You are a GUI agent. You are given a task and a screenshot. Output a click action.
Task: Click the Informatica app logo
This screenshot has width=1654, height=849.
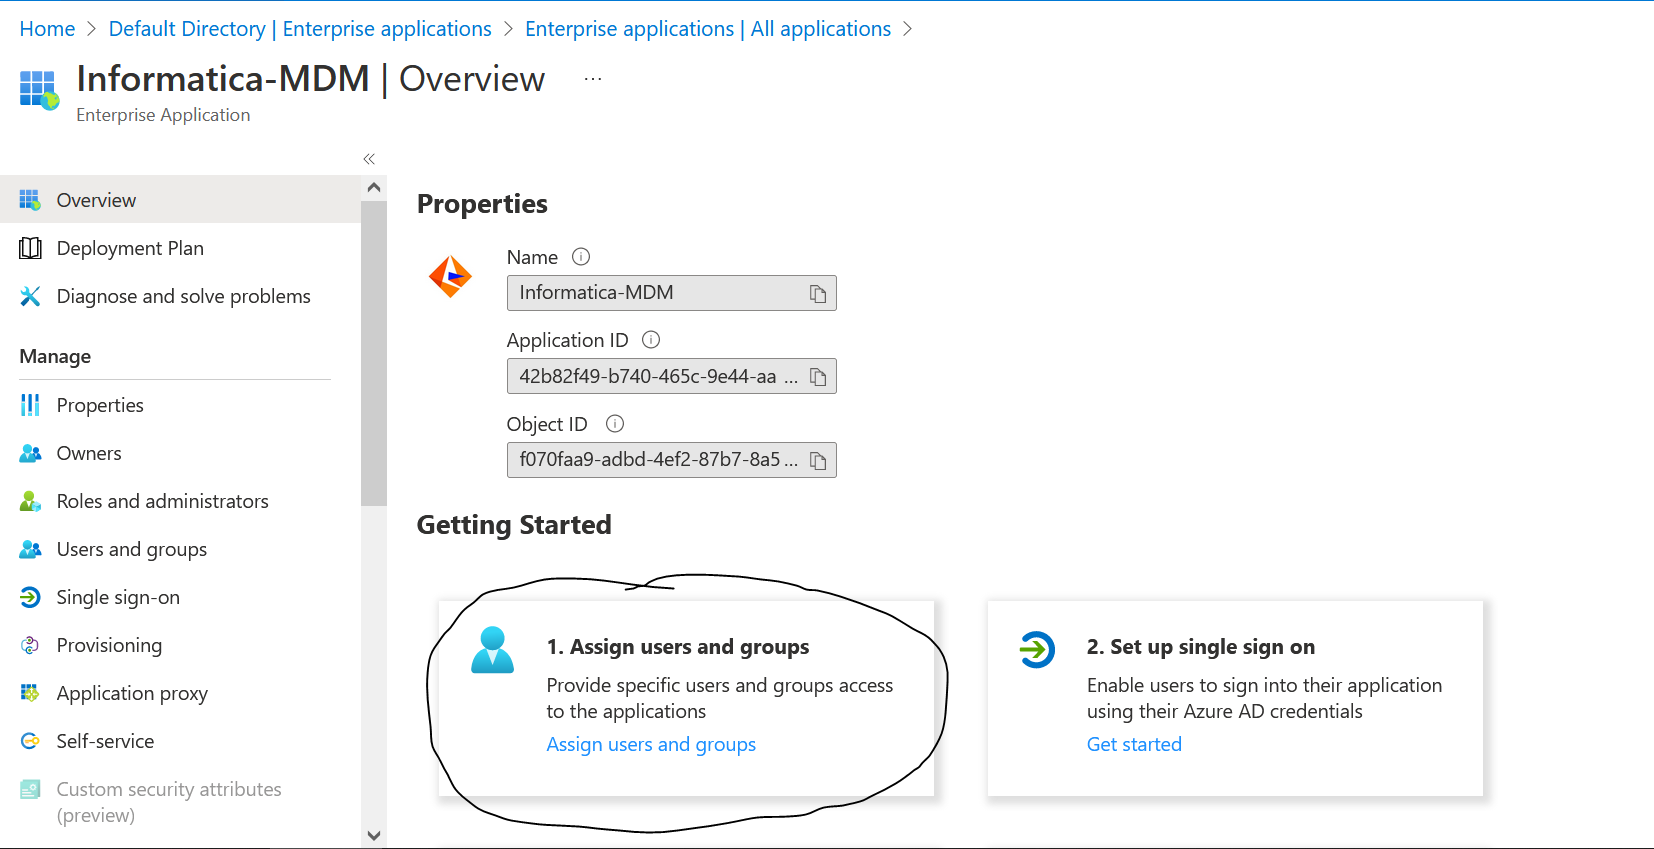450,276
